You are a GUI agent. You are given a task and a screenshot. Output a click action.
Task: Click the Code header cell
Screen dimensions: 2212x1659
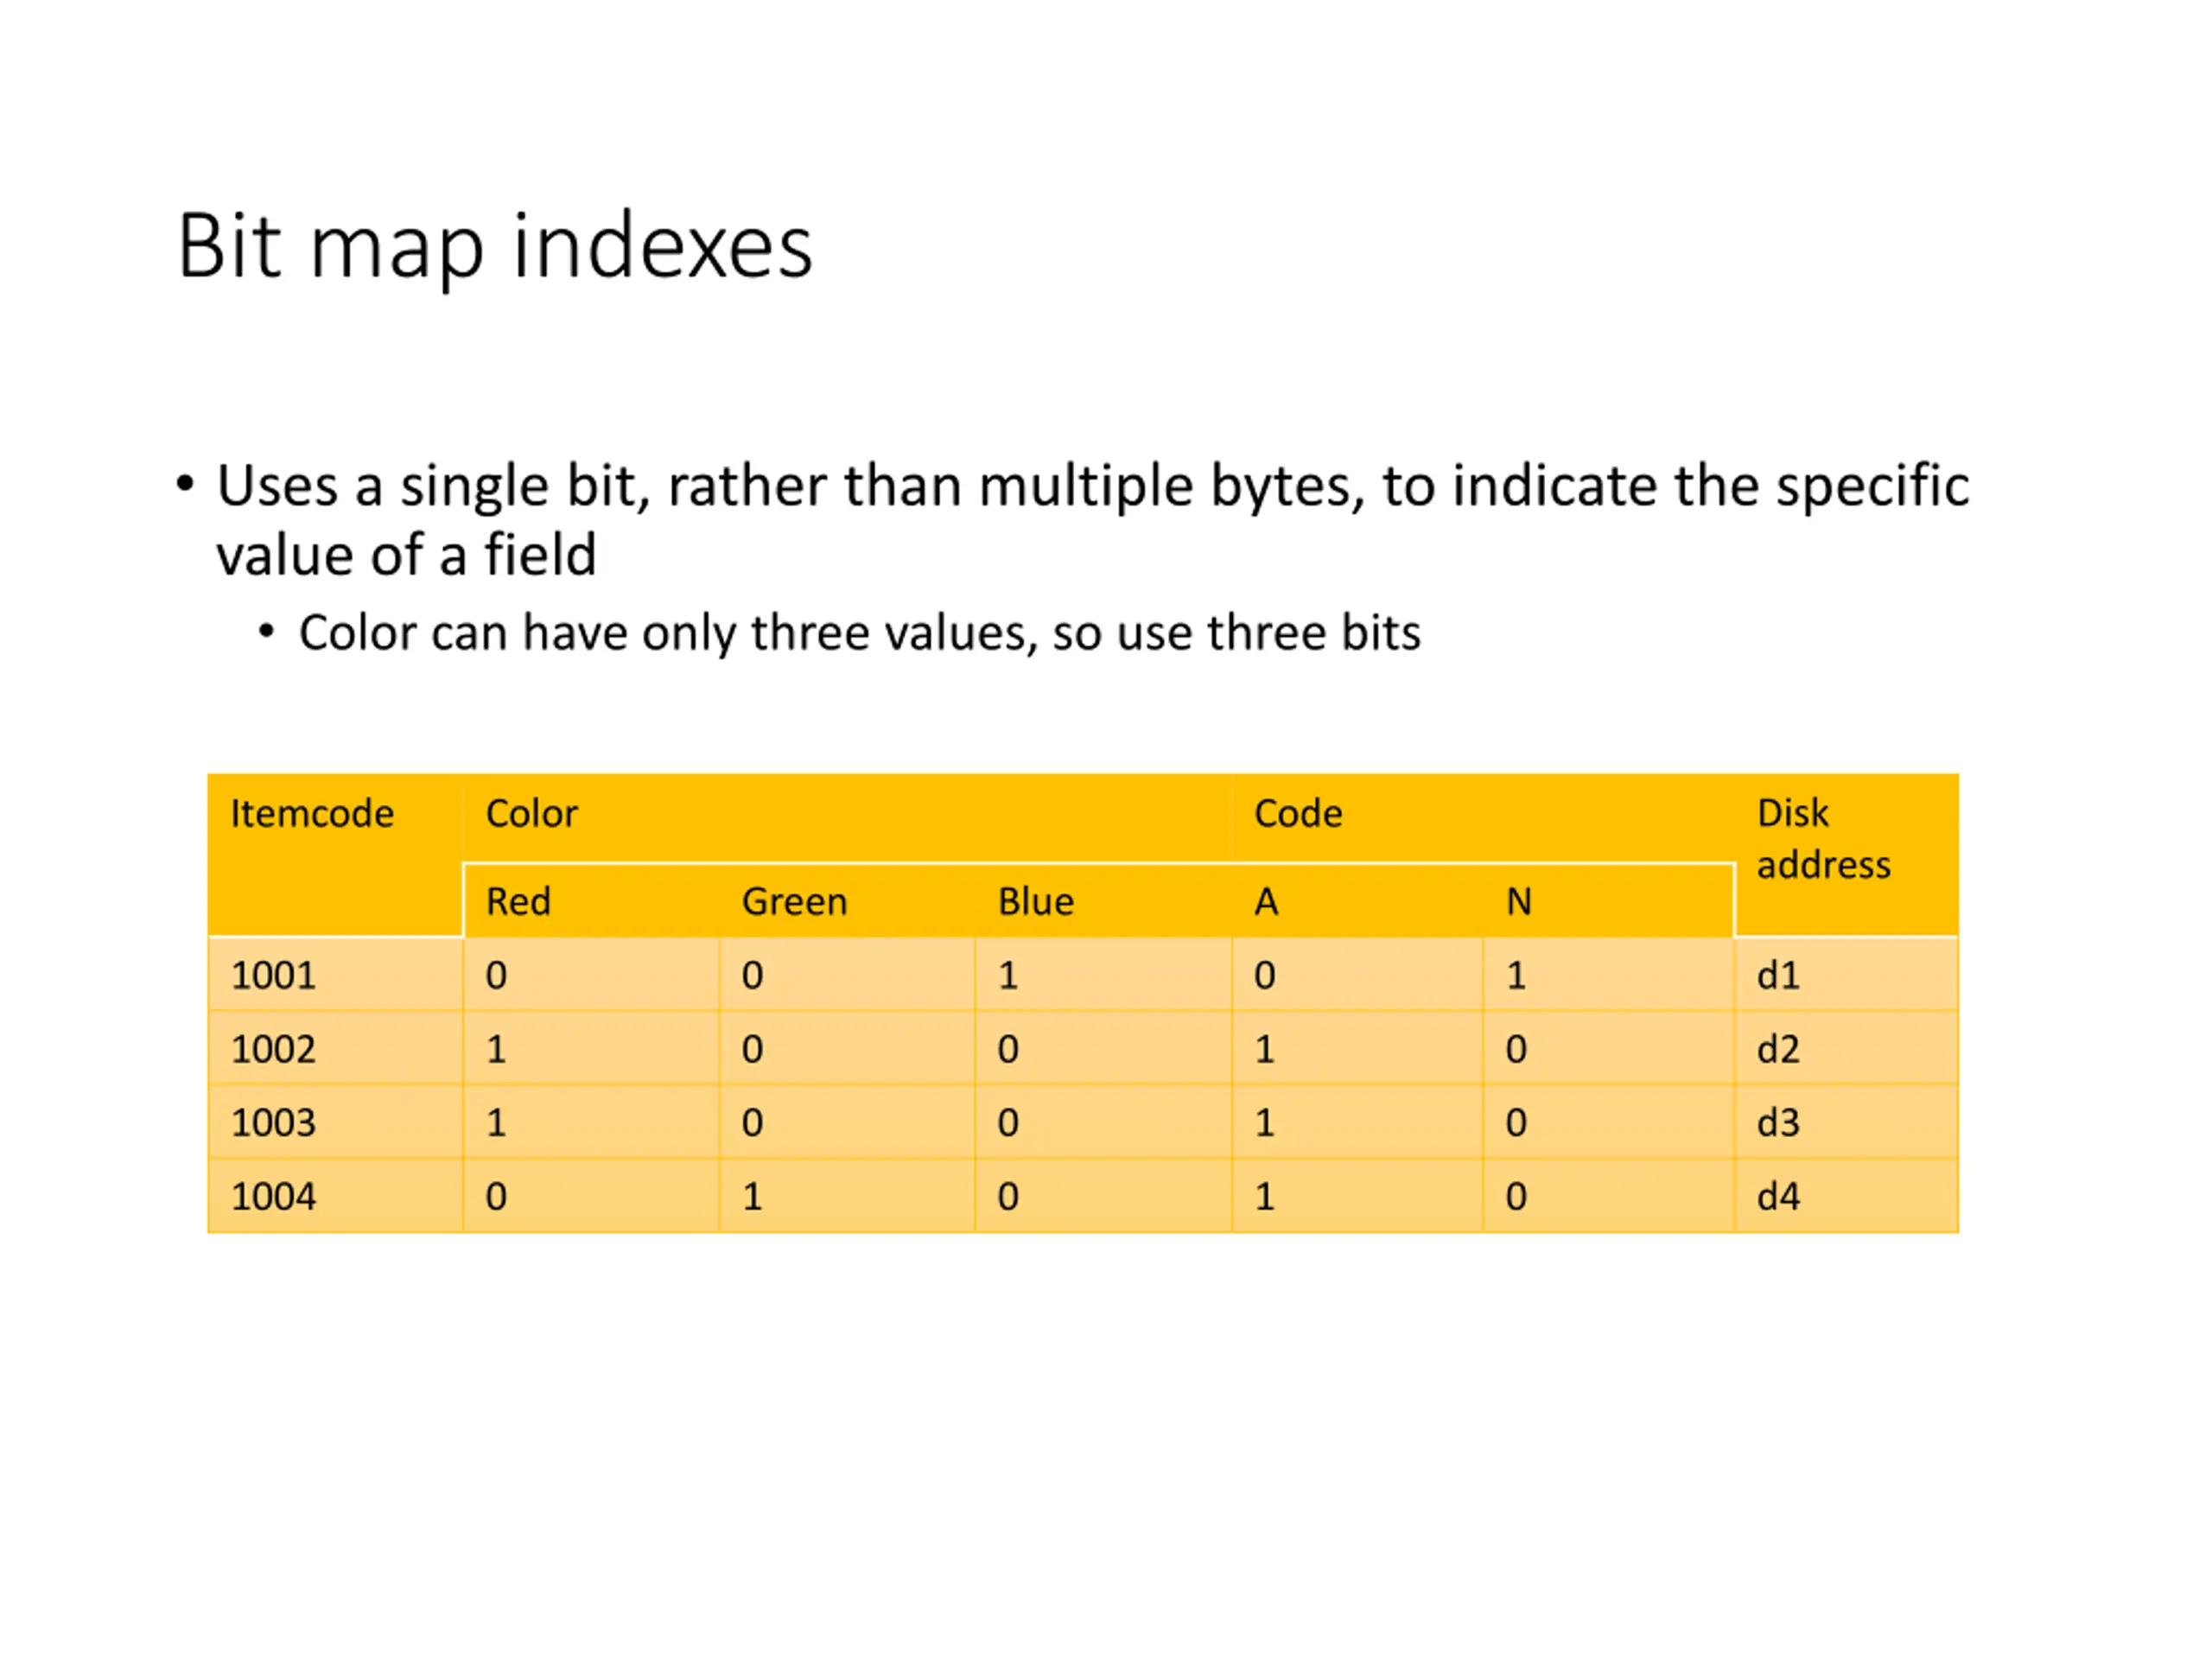tap(1483, 817)
